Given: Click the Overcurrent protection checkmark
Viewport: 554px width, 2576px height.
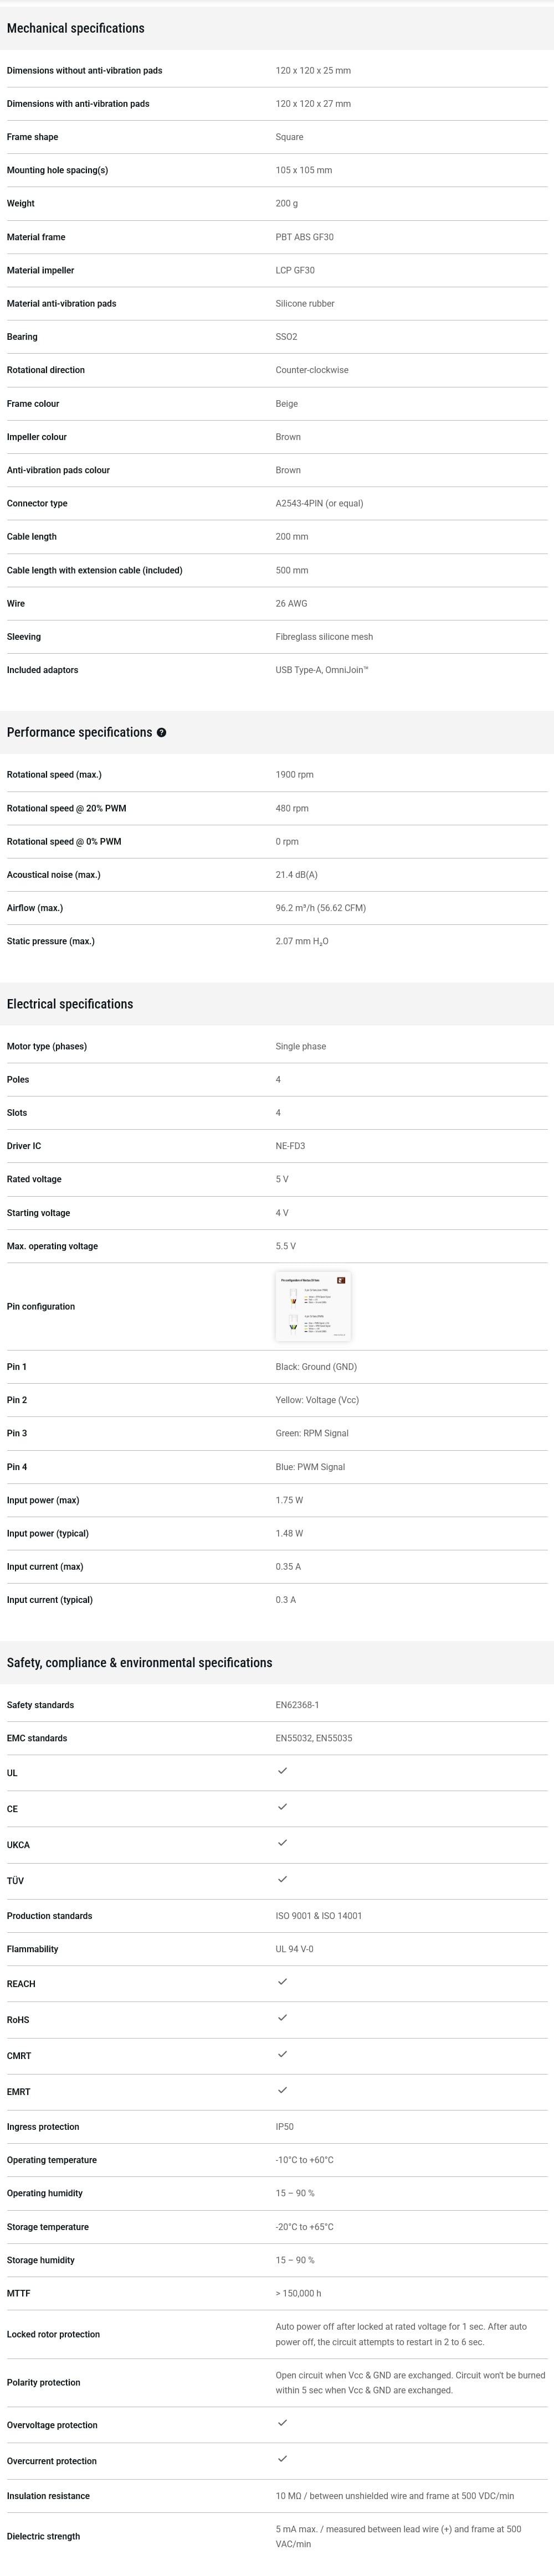Looking at the screenshot, I should click(x=282, y=2459).
